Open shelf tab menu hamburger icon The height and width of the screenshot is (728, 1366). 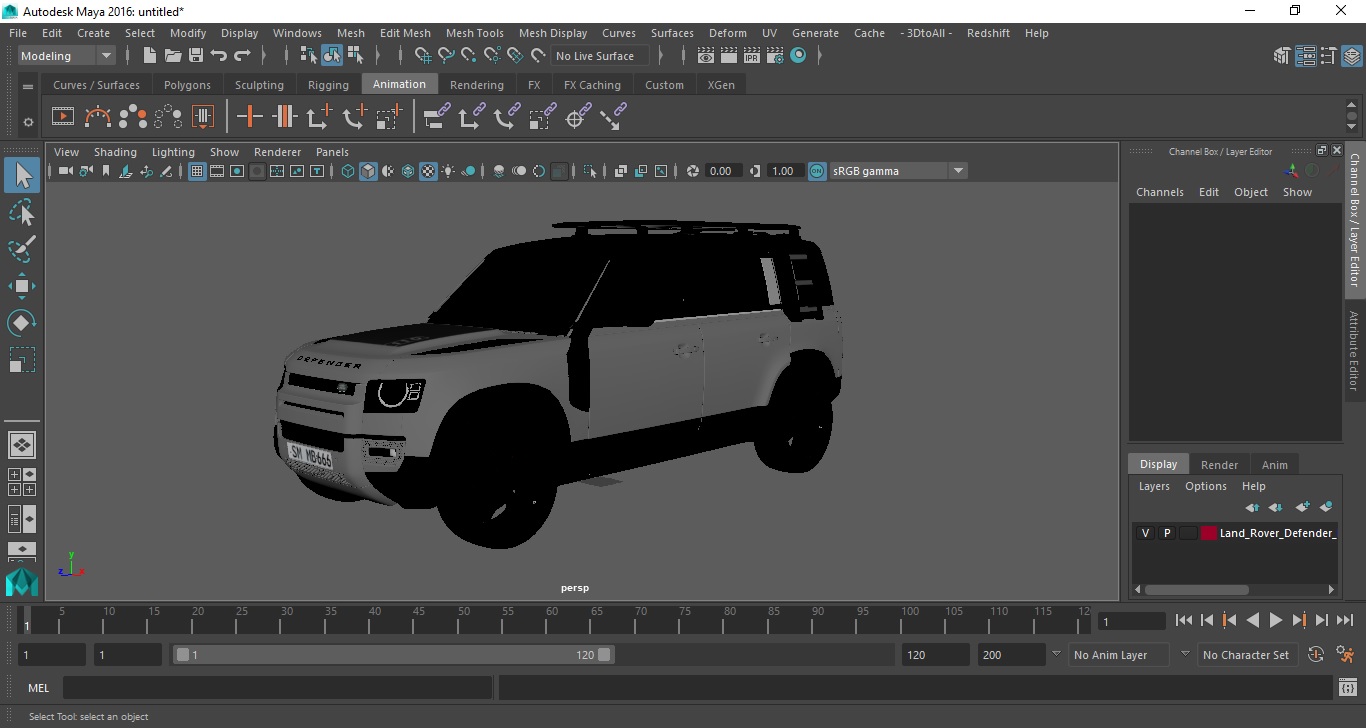[28, 86]
